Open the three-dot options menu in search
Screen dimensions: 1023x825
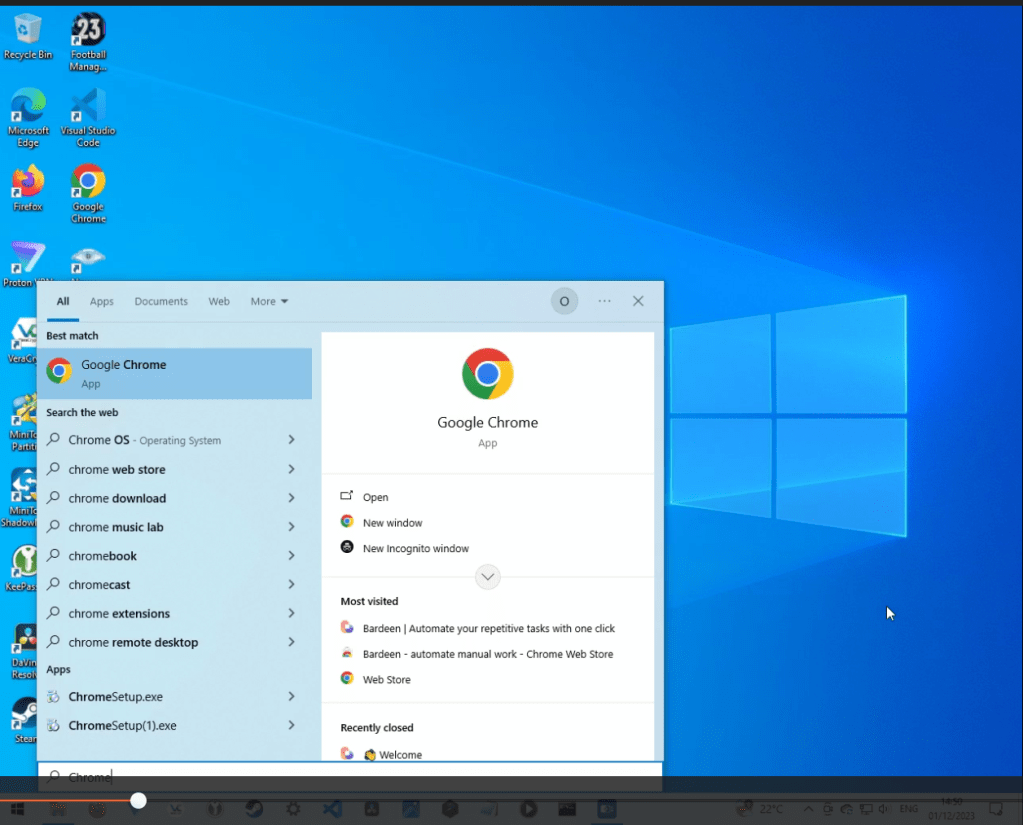pos(604,301)
